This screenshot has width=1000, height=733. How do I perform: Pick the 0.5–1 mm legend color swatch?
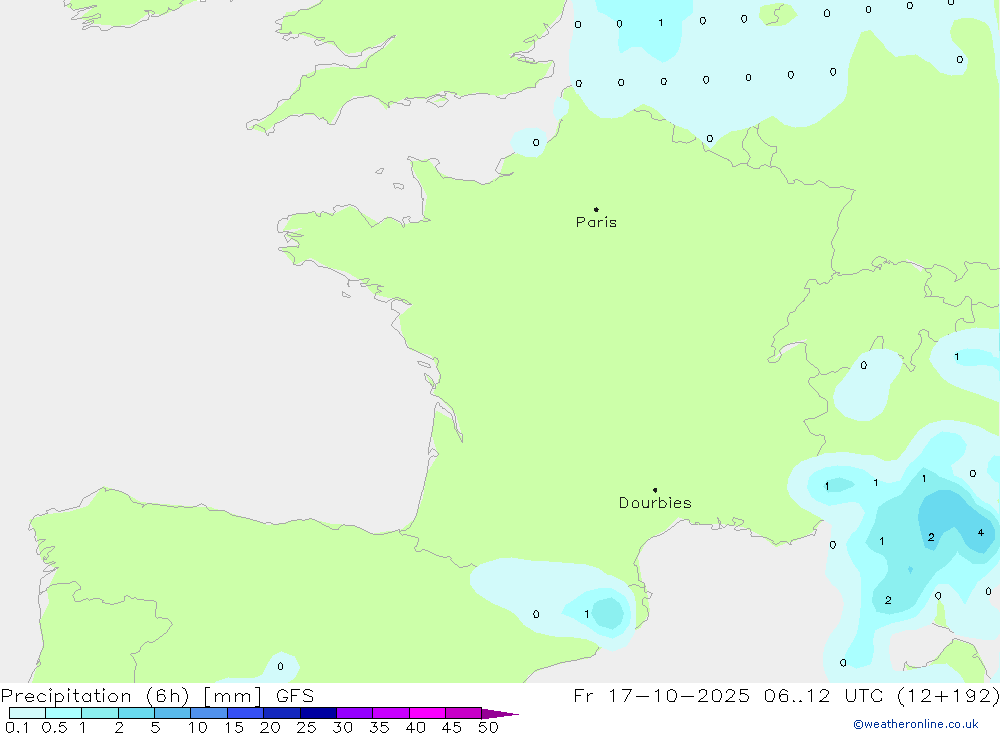pyautogui.click(x=64, y=713)
